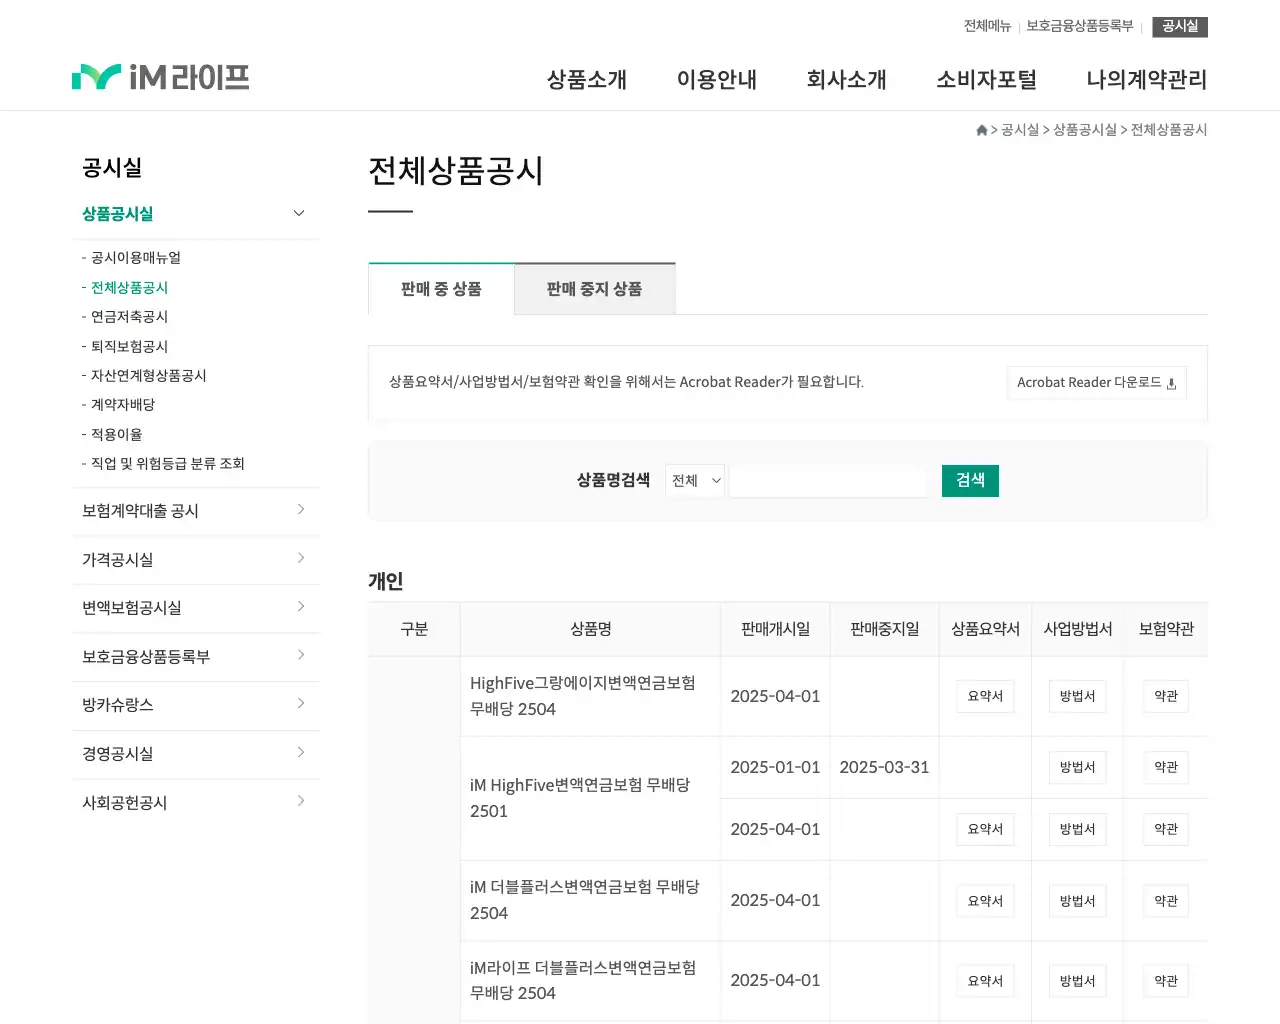This screenshot has width=1280, height=1024.
Task: Open 방법서 for iM 더블플러스변액연금보험 2504
Action: [x=1077, y=901]
